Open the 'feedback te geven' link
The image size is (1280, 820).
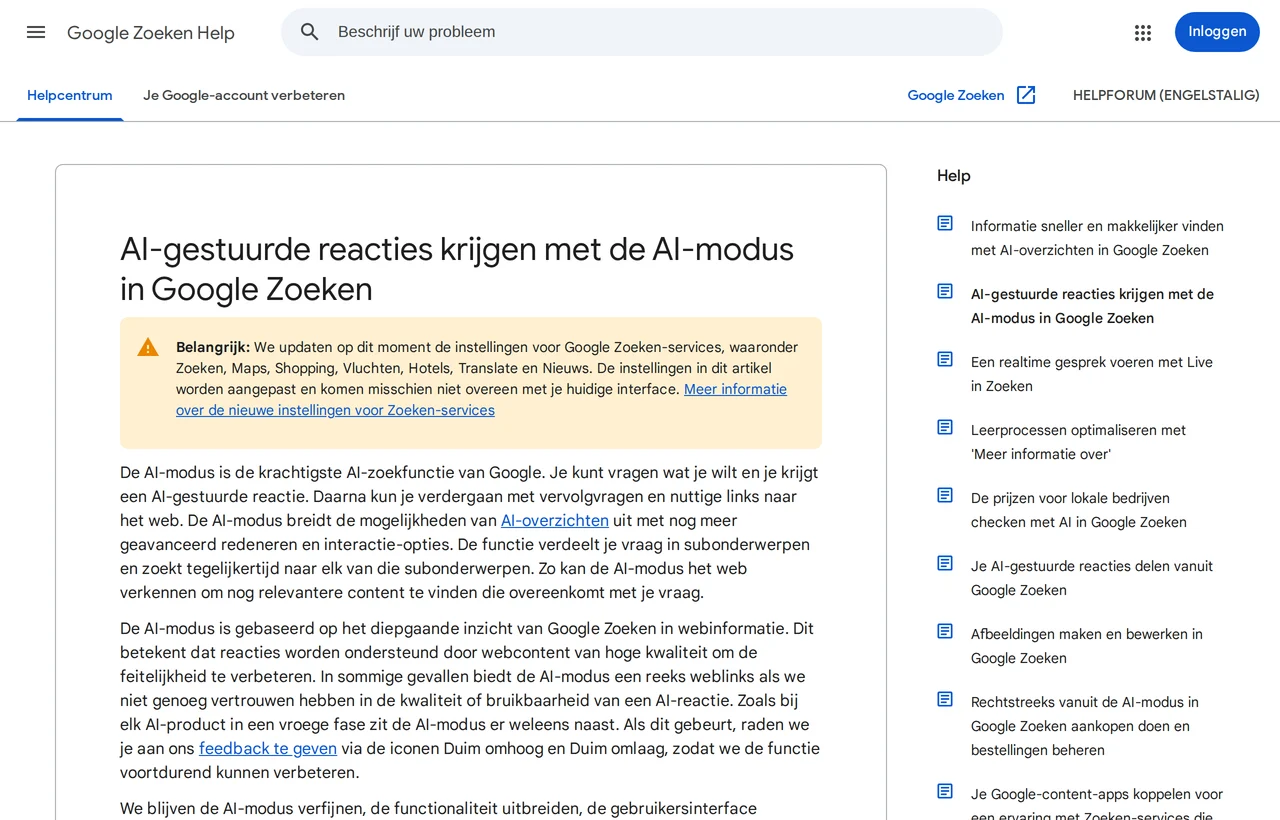[268, 748]
